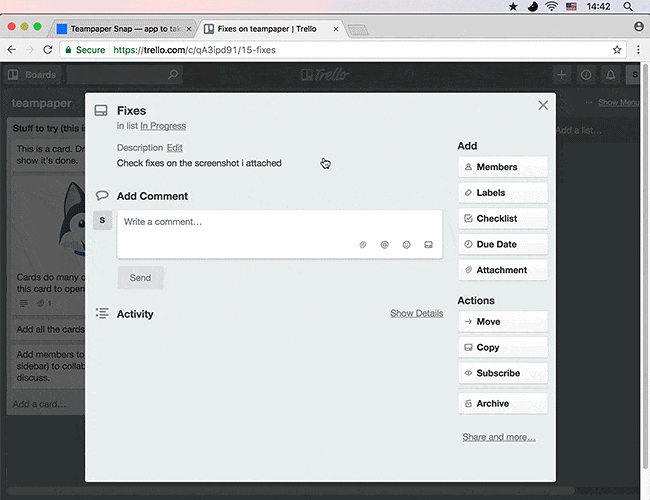The height and width of the screenshot is (500, 650).
Task: Open the Labels picker
Action: (x=502, y=192)
